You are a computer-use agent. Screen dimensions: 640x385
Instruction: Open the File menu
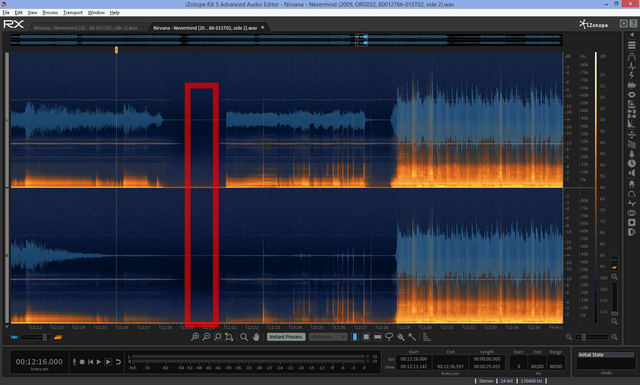tap(6, 13)
